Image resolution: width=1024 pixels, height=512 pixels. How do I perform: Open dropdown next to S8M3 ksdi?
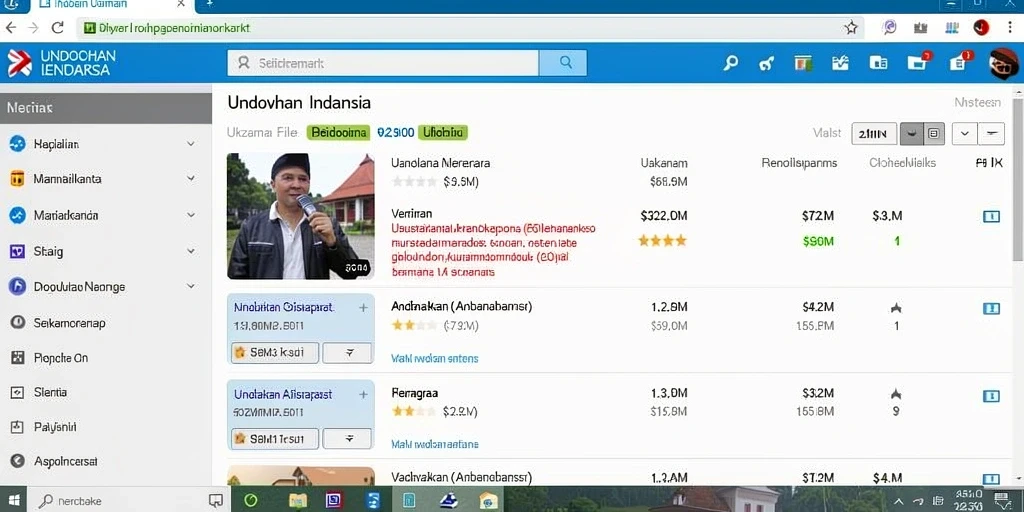coord(347,353)
